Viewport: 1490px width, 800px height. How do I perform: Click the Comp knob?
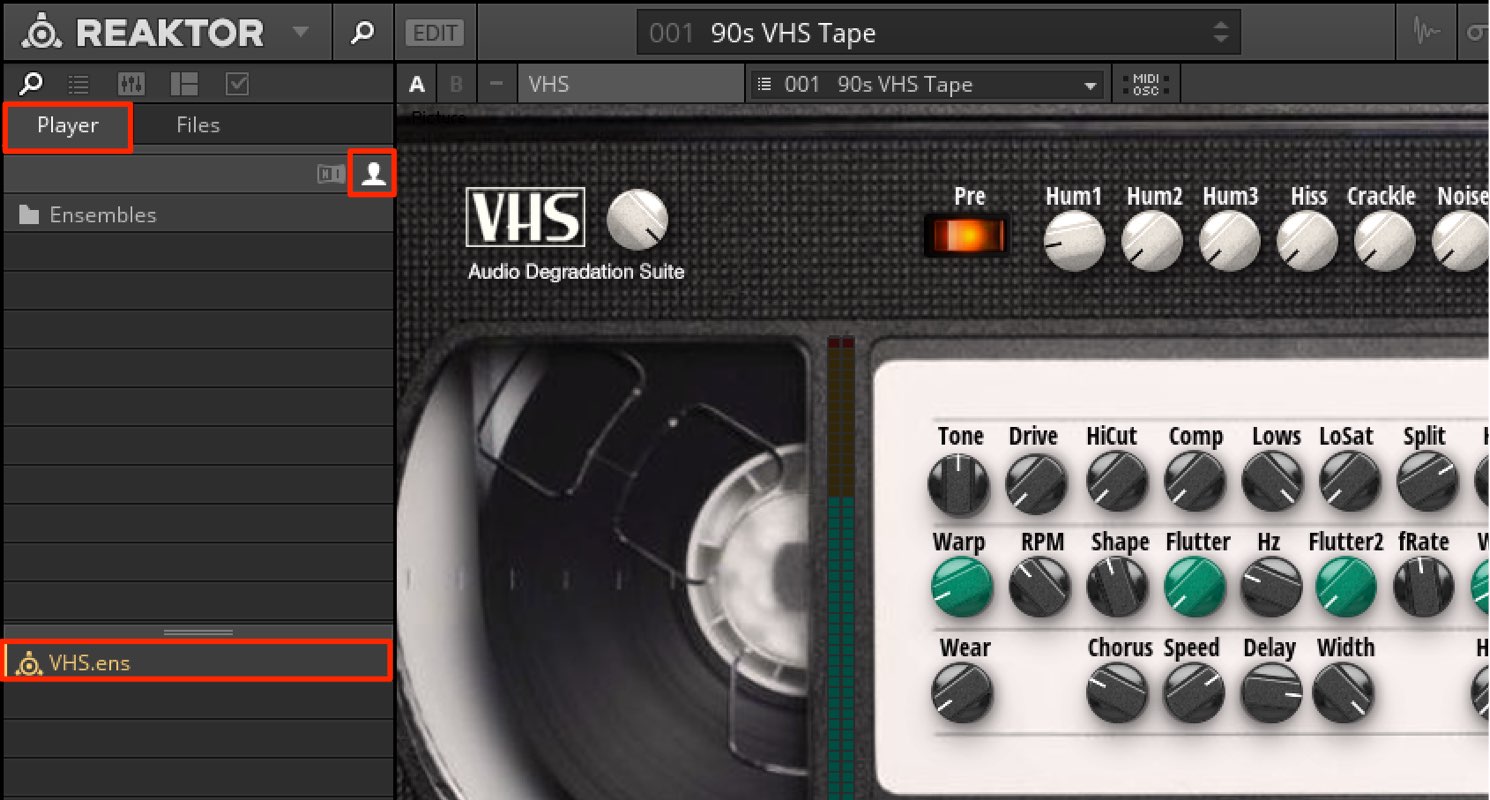(x=1195, y=481)
